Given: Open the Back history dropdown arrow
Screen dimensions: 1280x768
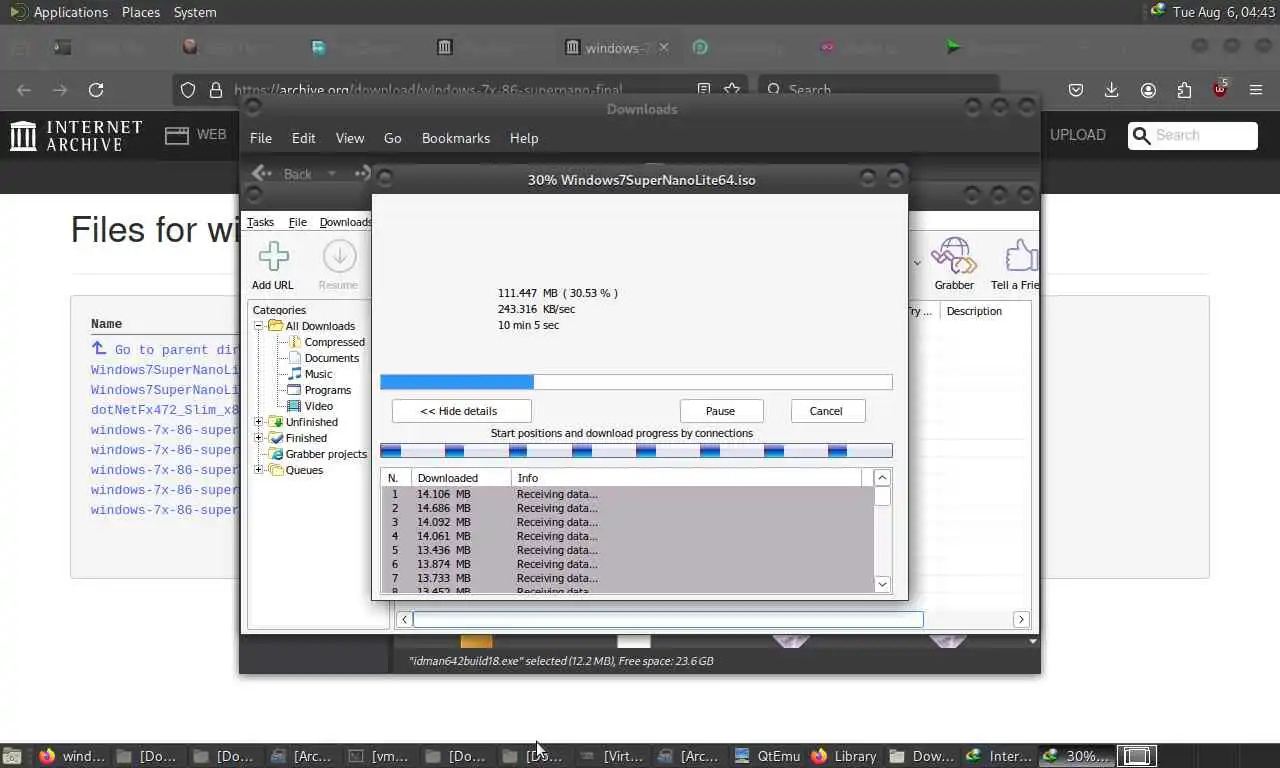Looking at the screenshot, I should click(x=332, y=174).
